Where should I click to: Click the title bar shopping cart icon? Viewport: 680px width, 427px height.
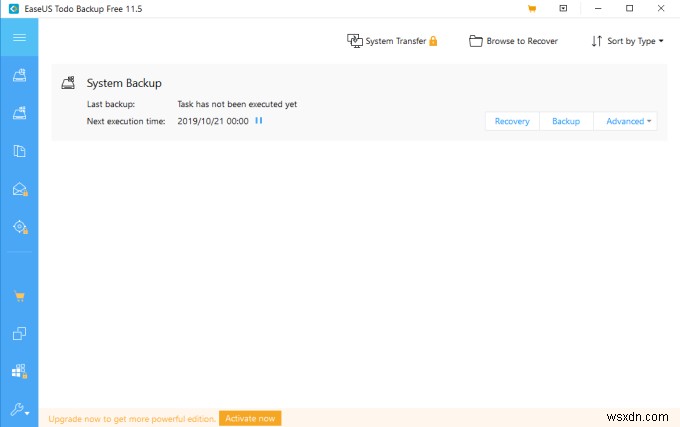coord(532,9)
